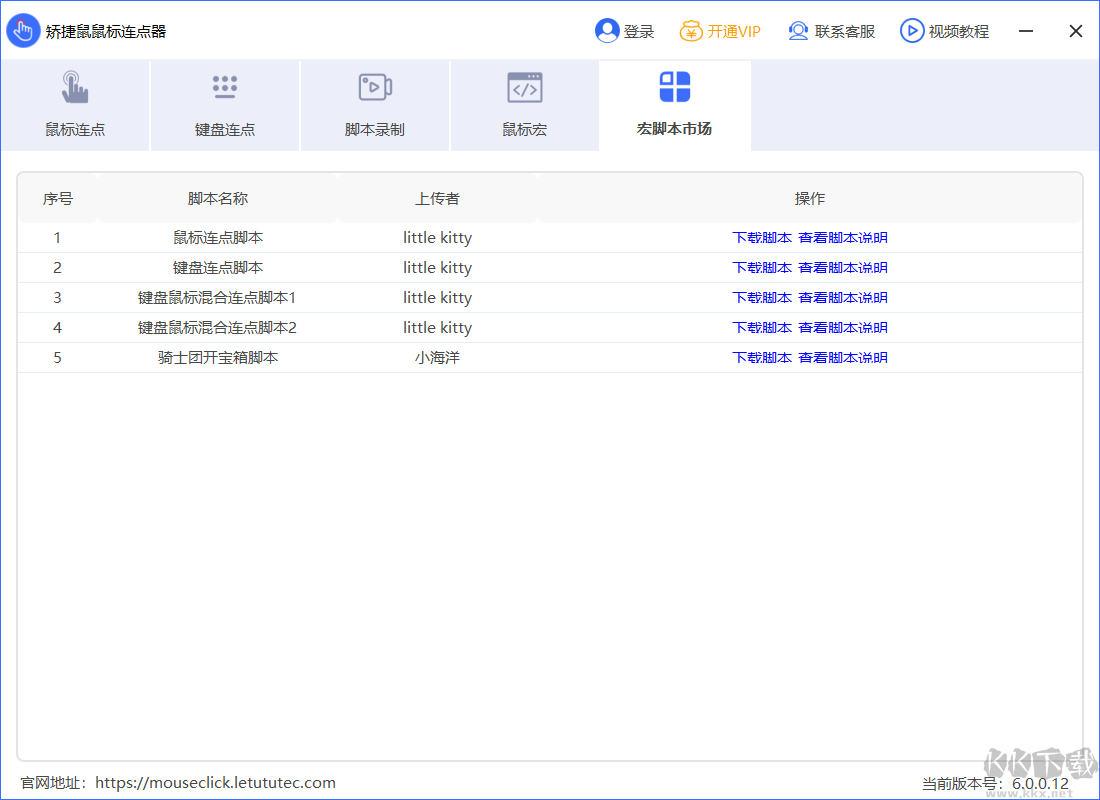Click the keyboard auto-click dots icon
Viewport: 1100px width, 800px height.
pyautogui.click(x=225, y=87)
